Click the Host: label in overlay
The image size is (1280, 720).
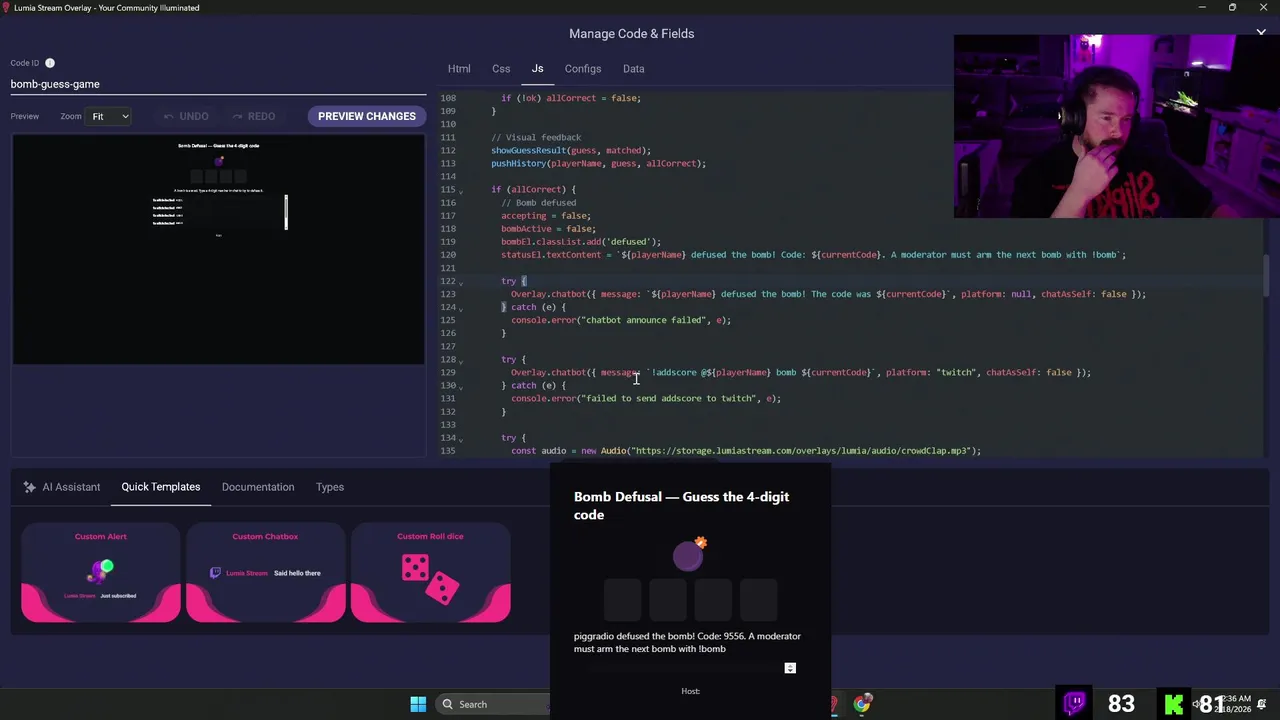click(x=690, y=691)
